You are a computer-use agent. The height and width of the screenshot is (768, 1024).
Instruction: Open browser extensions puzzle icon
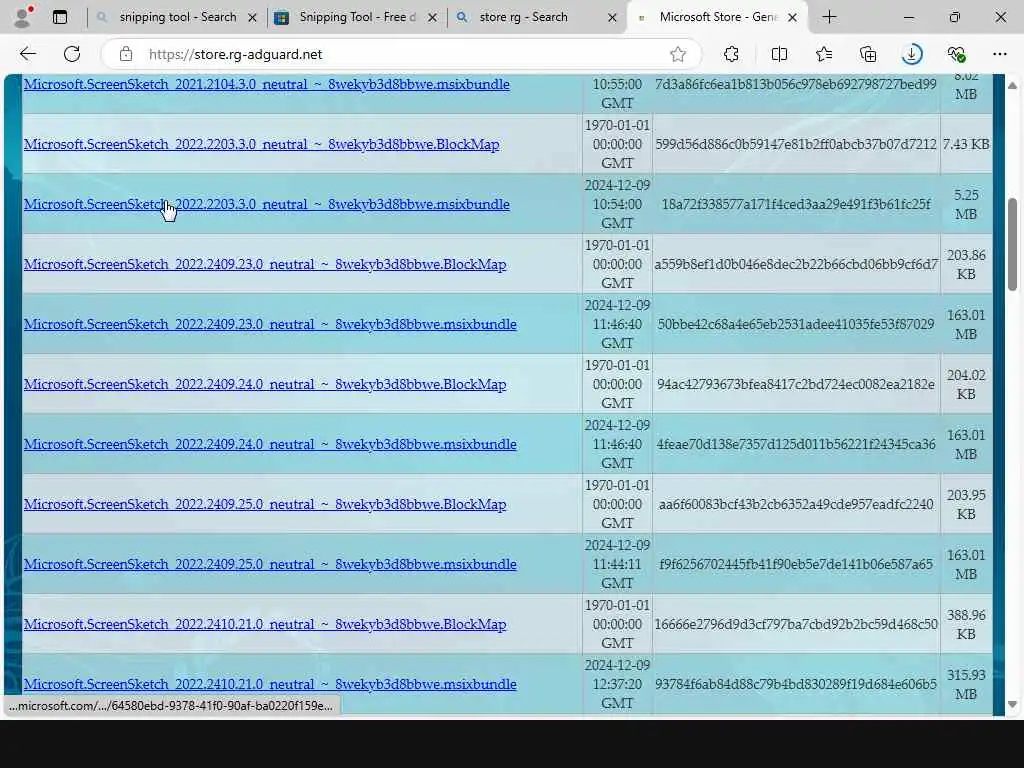731,54
